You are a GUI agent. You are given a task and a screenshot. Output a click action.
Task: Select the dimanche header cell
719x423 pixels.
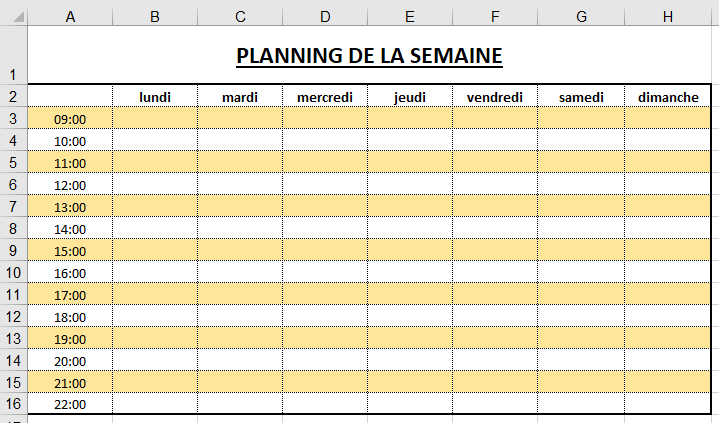(668, 97)
